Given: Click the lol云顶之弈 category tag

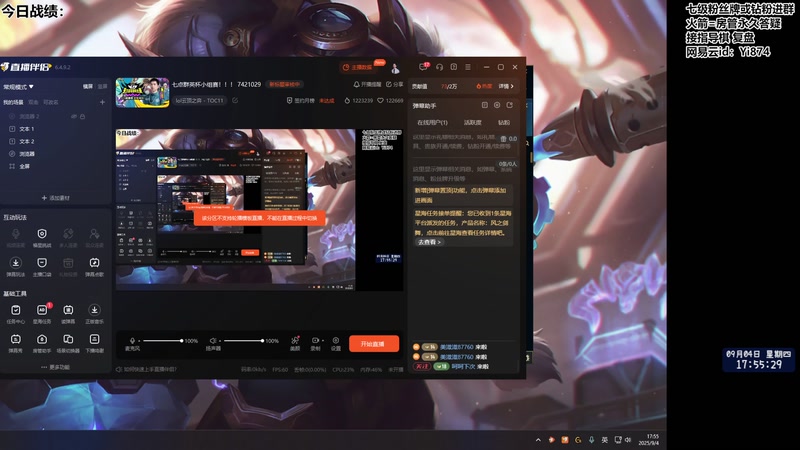Looking at the screenshot, I should point(199,101).
